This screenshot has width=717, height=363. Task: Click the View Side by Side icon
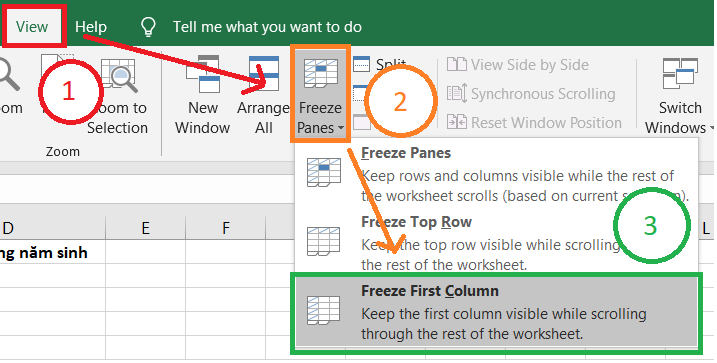[456, 64]
